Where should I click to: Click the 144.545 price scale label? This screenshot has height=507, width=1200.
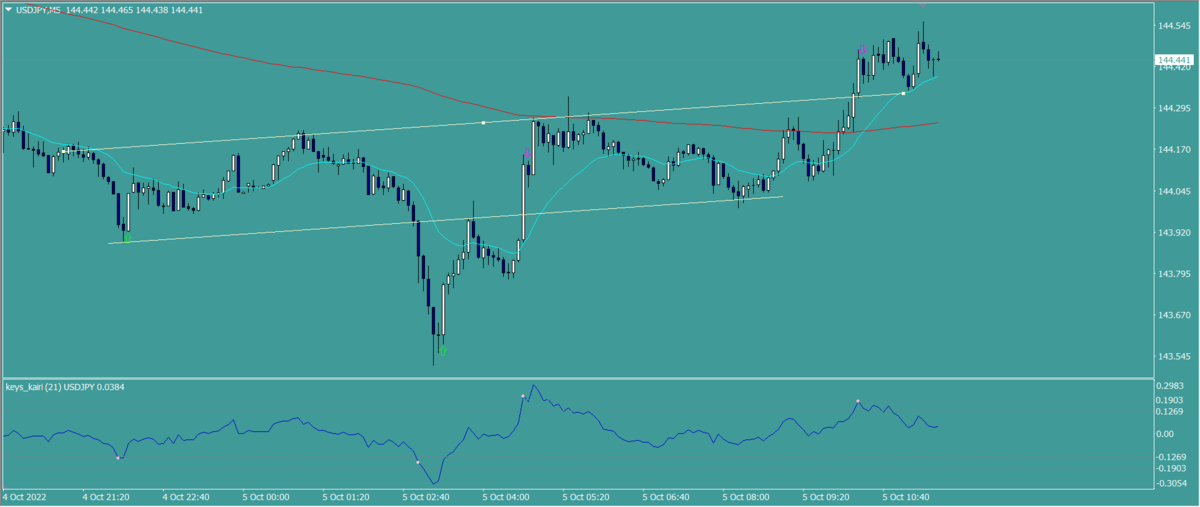pos(1174,25)
